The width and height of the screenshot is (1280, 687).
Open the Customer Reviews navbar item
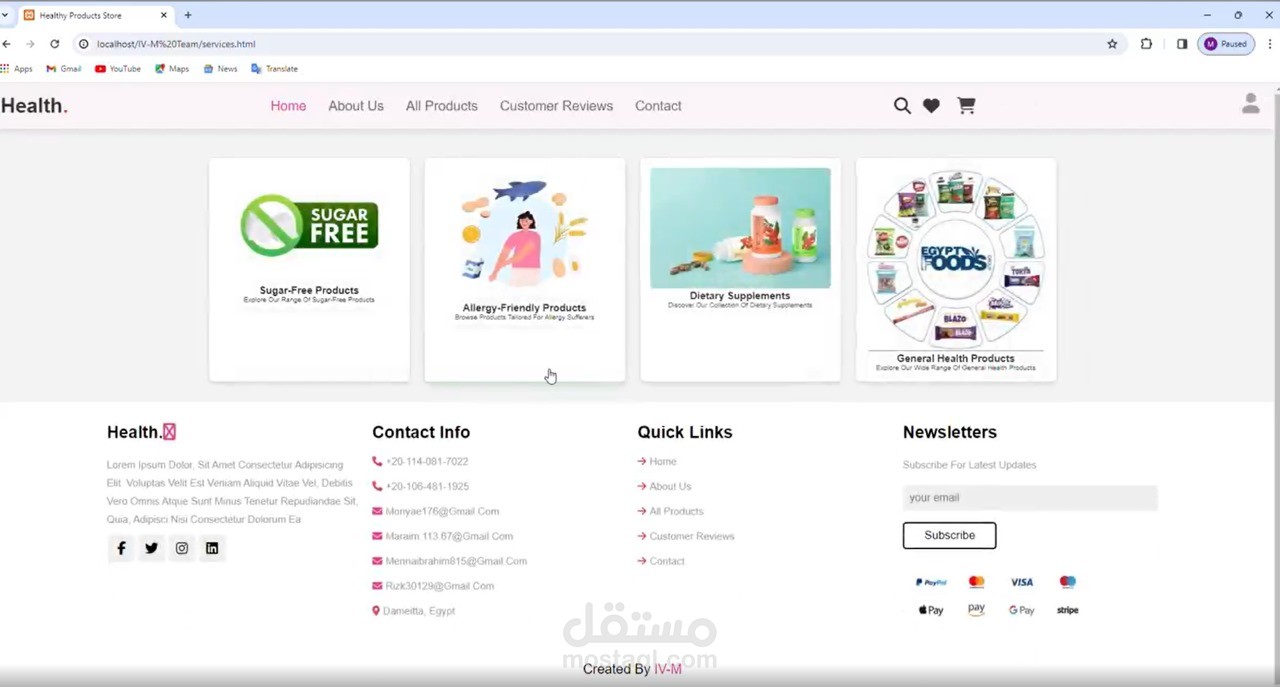(x=556, y=106)
